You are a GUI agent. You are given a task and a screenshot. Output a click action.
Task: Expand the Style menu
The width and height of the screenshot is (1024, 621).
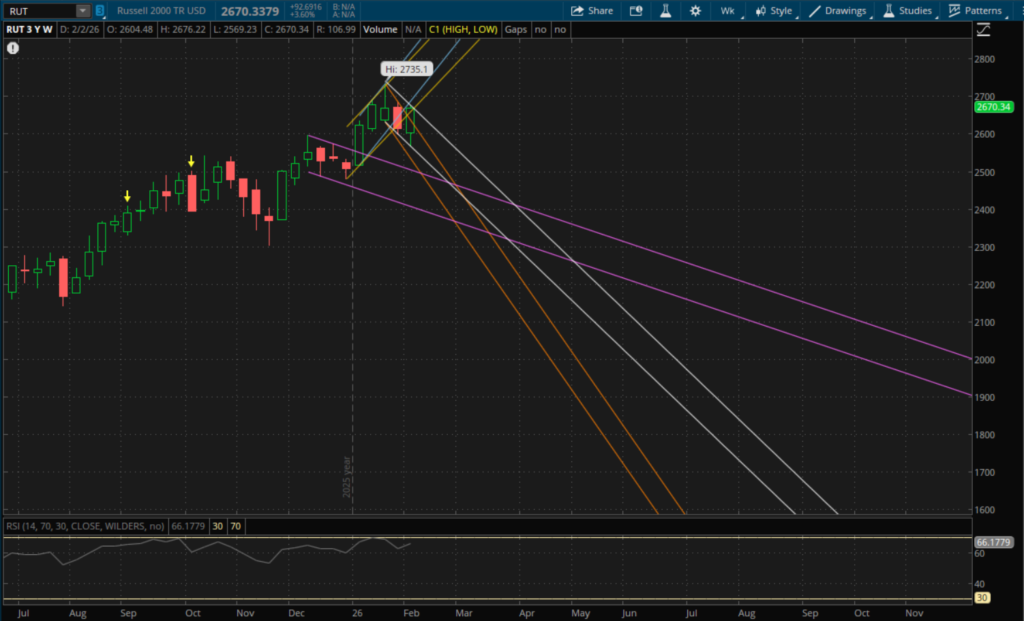775,11
